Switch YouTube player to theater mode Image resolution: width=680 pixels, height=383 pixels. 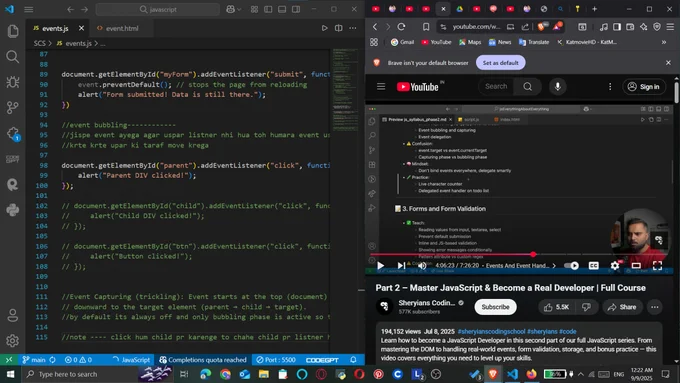click(636, 265)
